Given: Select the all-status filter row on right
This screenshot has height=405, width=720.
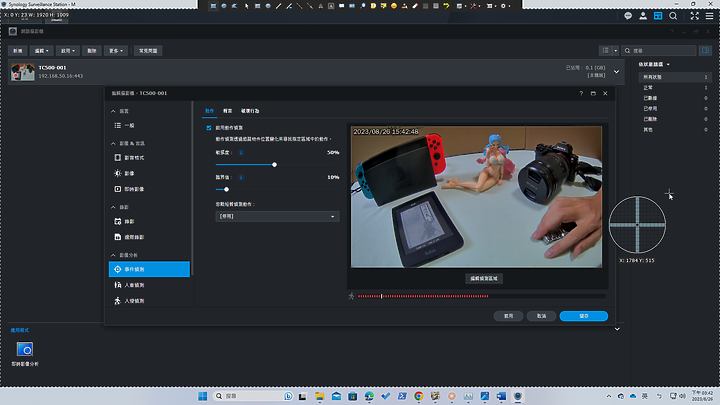Looking at the screenshot, I should coord(675,77).
